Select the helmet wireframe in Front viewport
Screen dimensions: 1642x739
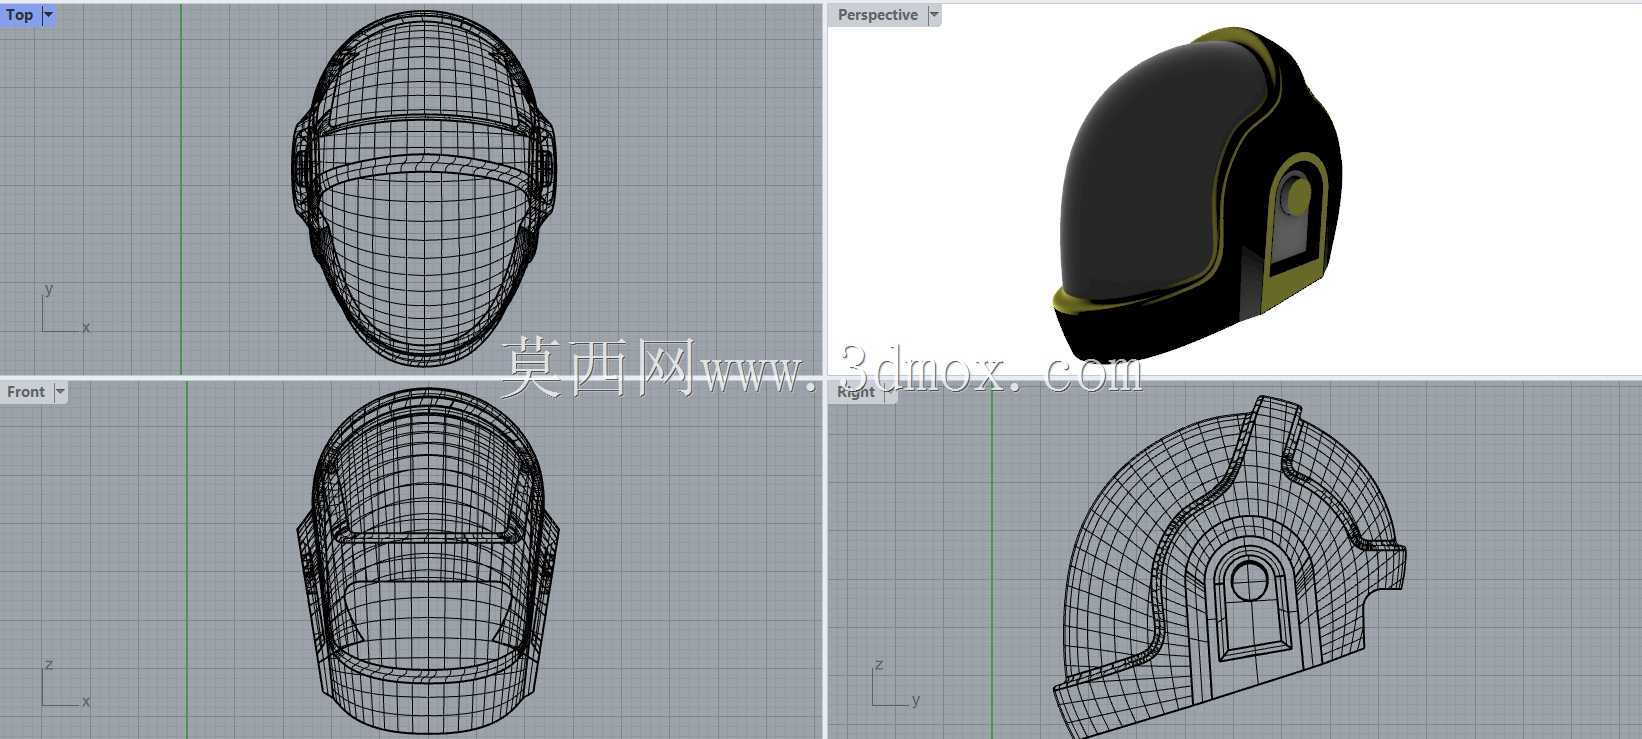pyautogui.click(x=427, y=563)
